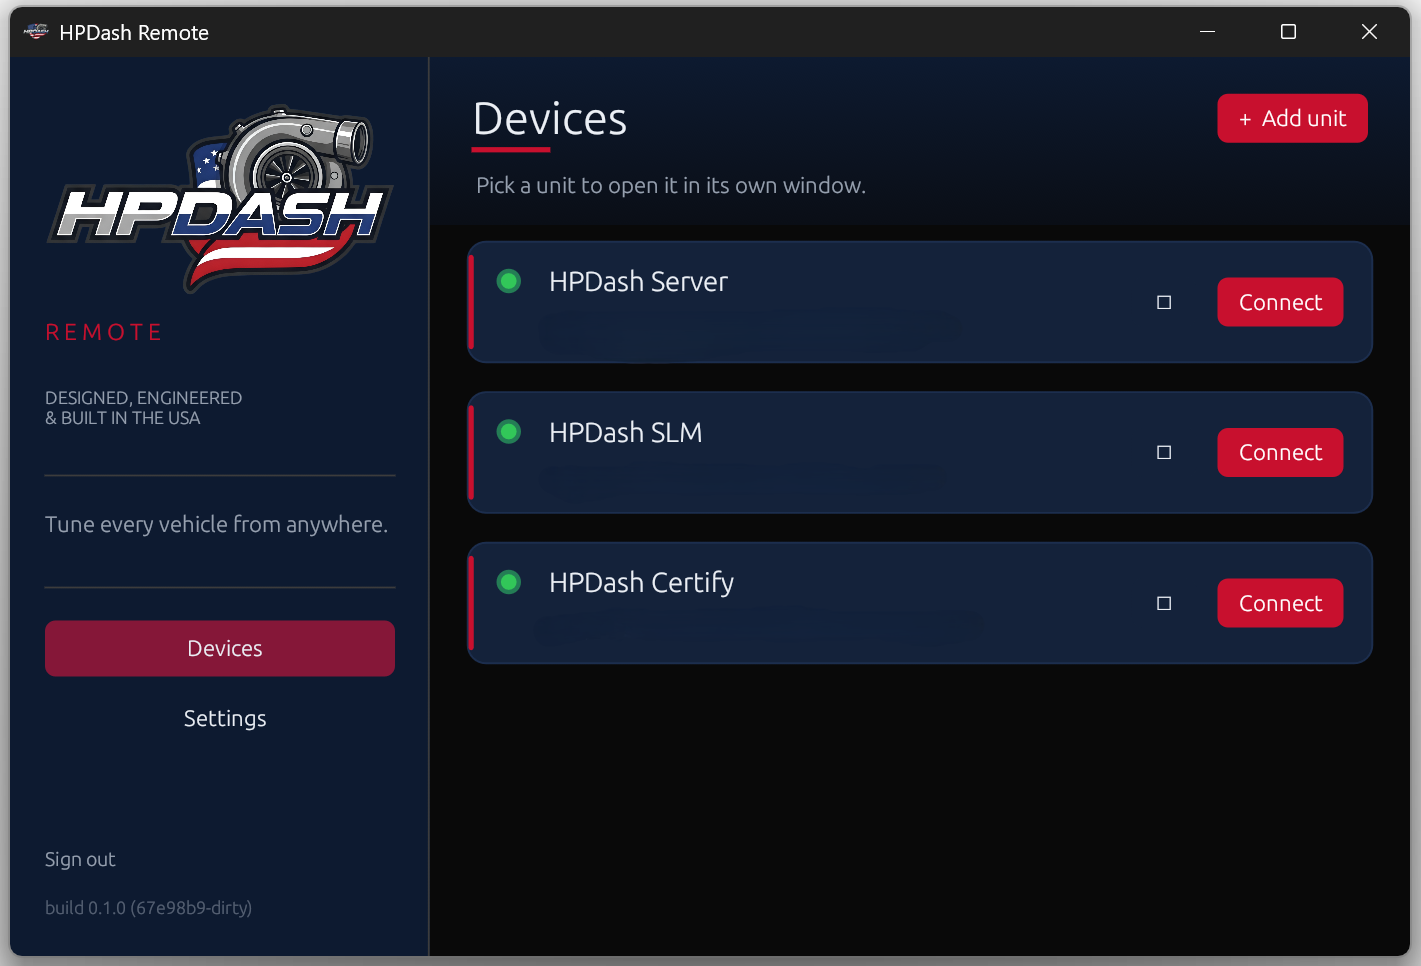The height and width of the screenshot is (966, 1421).
Task: Click the Add unit button
Action: [x=1292, y=118]
